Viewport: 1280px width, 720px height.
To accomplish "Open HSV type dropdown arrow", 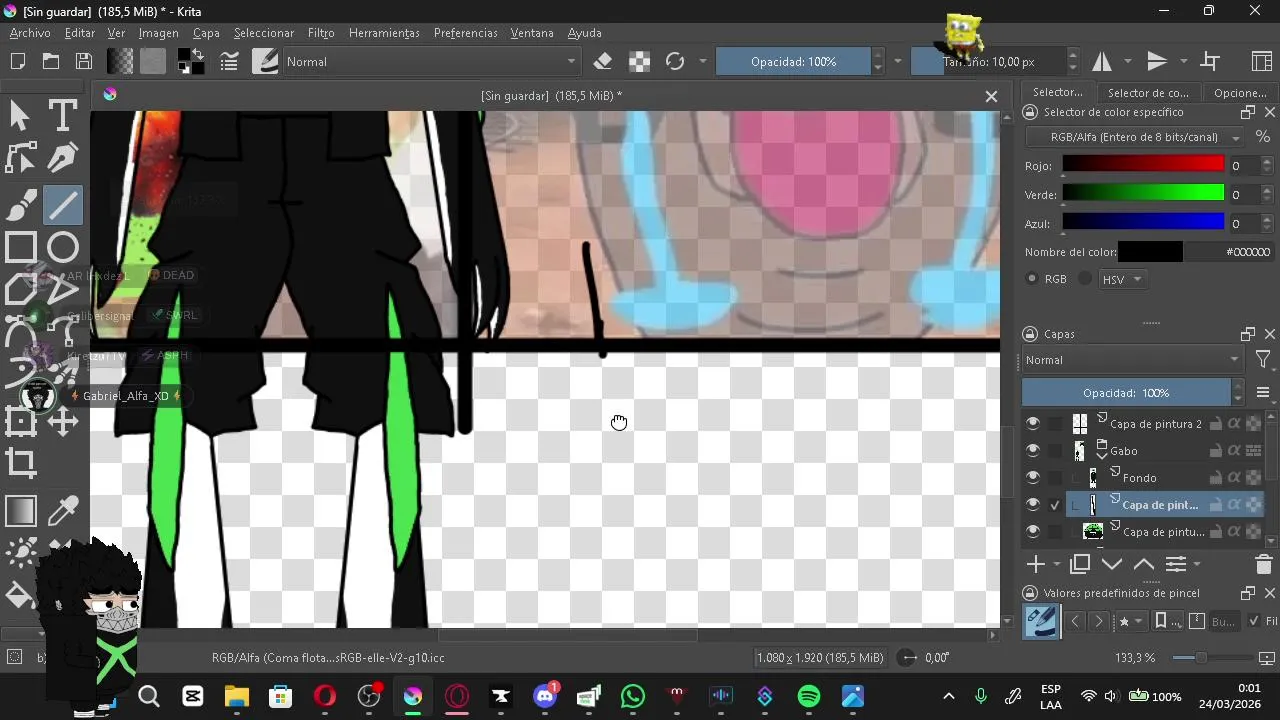I will (x=1137, y=280).
